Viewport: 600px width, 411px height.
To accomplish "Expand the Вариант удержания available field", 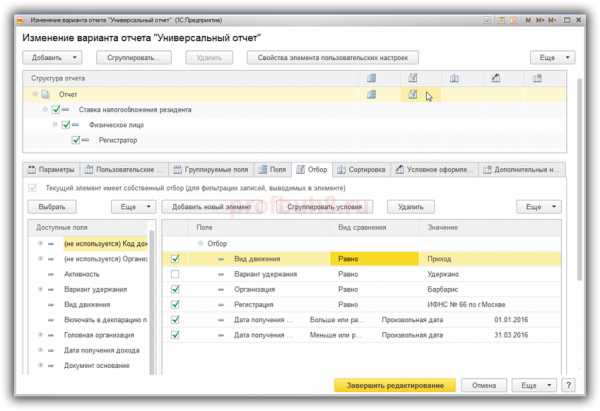I will [x=40, y=290].
